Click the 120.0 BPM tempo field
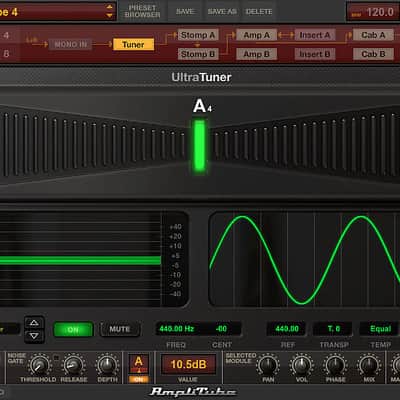The height and width of the screenshot is (400, 400). pos(374,12)
